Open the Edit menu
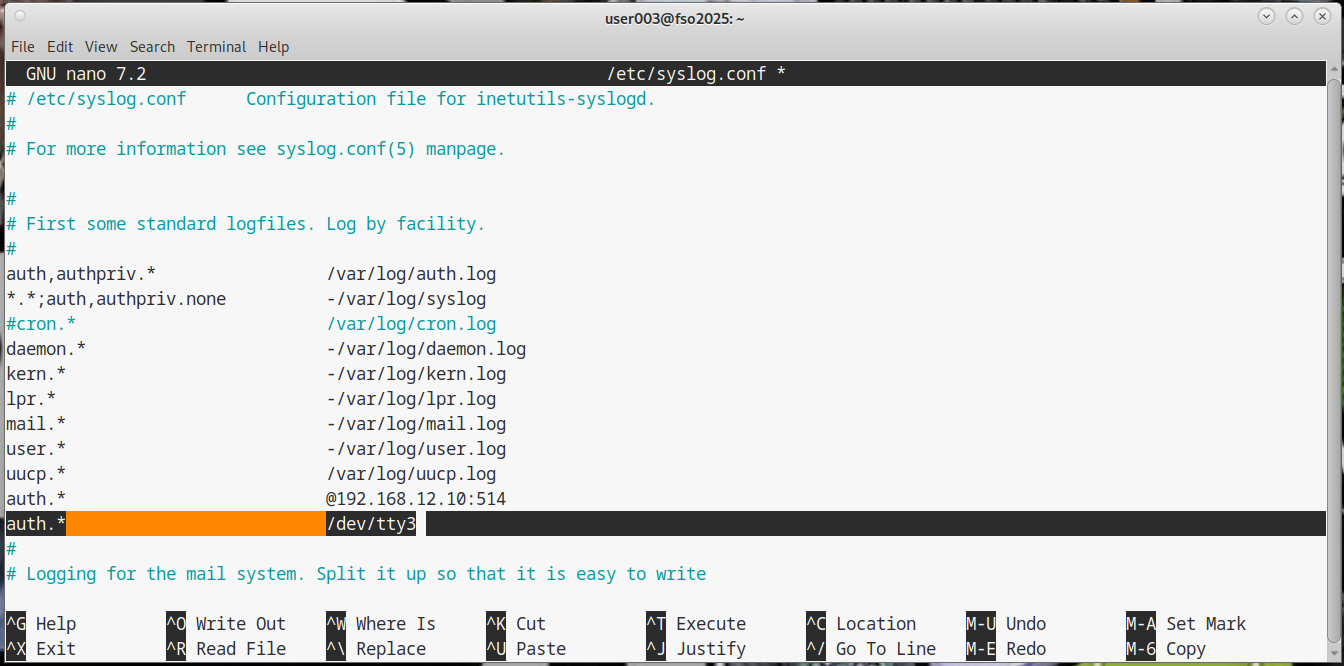 click(x=60, y=47)
